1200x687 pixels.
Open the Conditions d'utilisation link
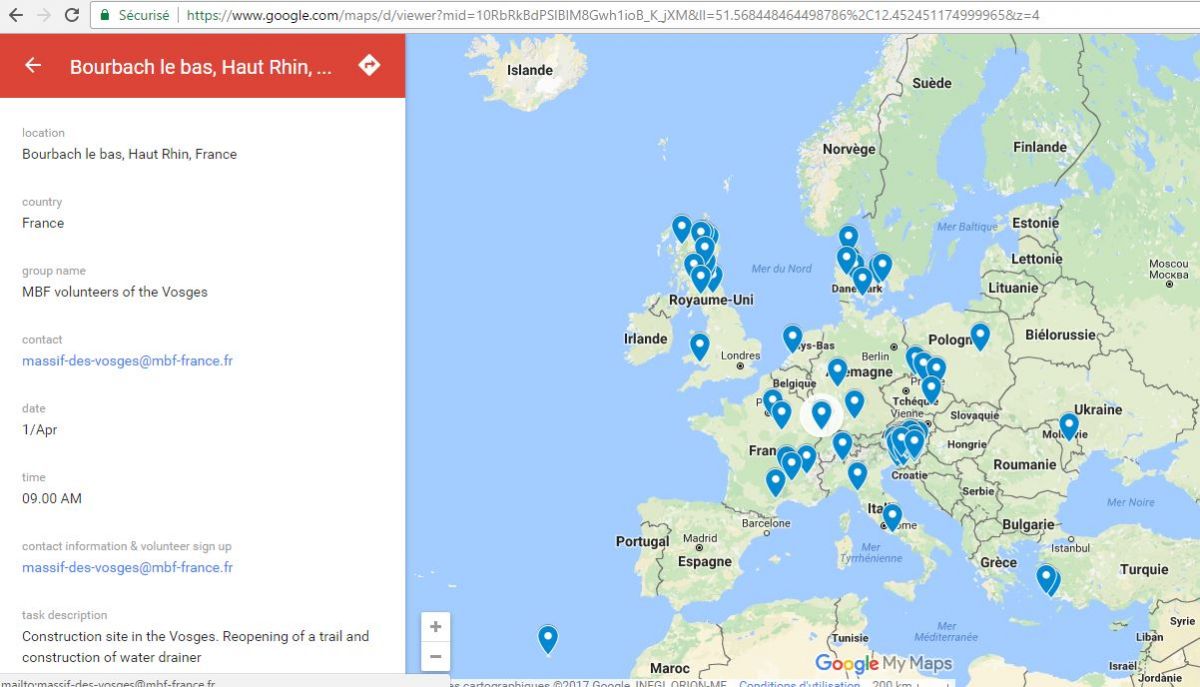point(800,684)
